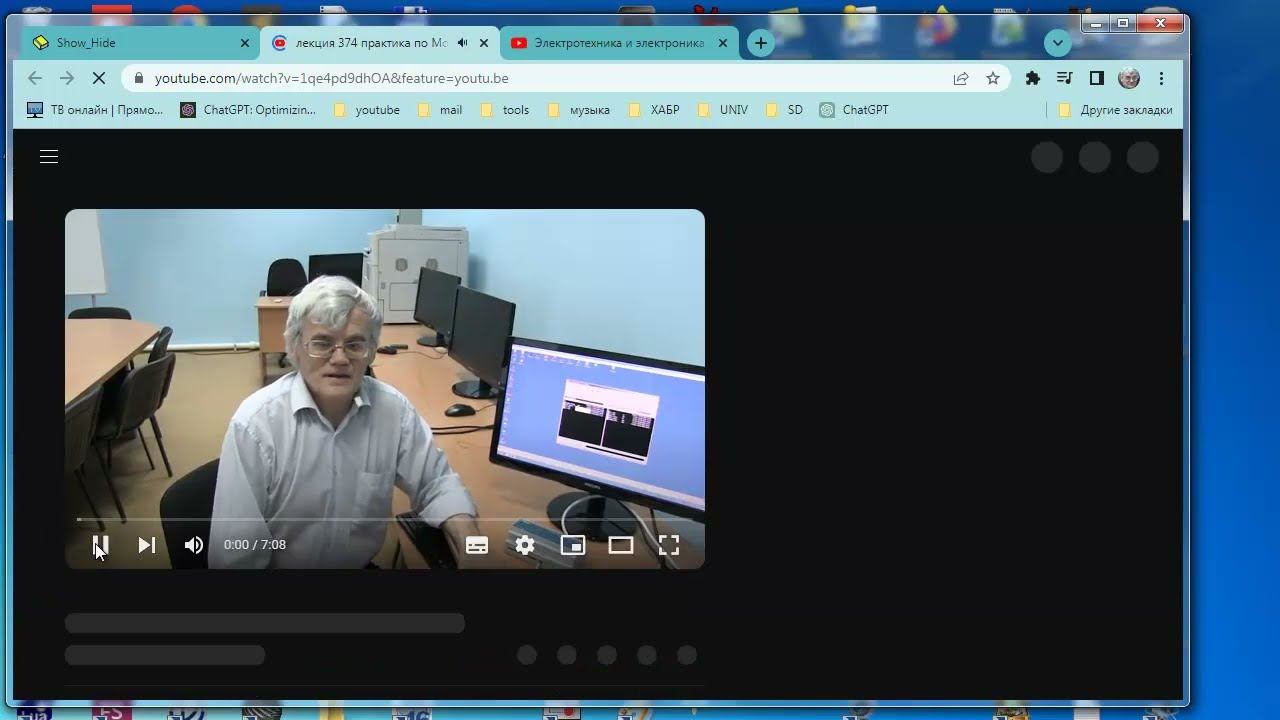Go forward in browser history
This screenshot has width=1280, height=720.
67,78
